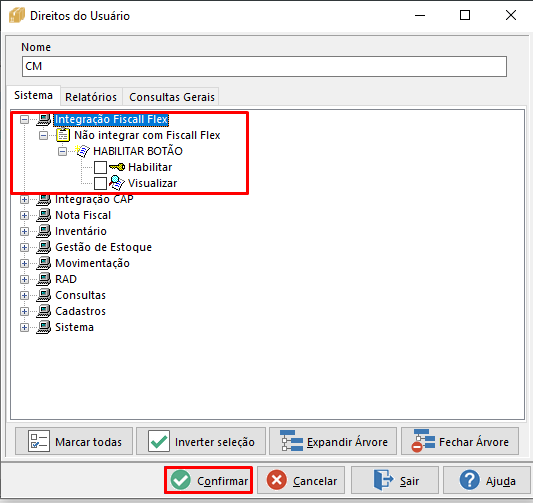The height and width of the screenshot is (503, 533).
Task: Select the Não integrar com Fiscall Flex label
Action: tap(147, 135)
